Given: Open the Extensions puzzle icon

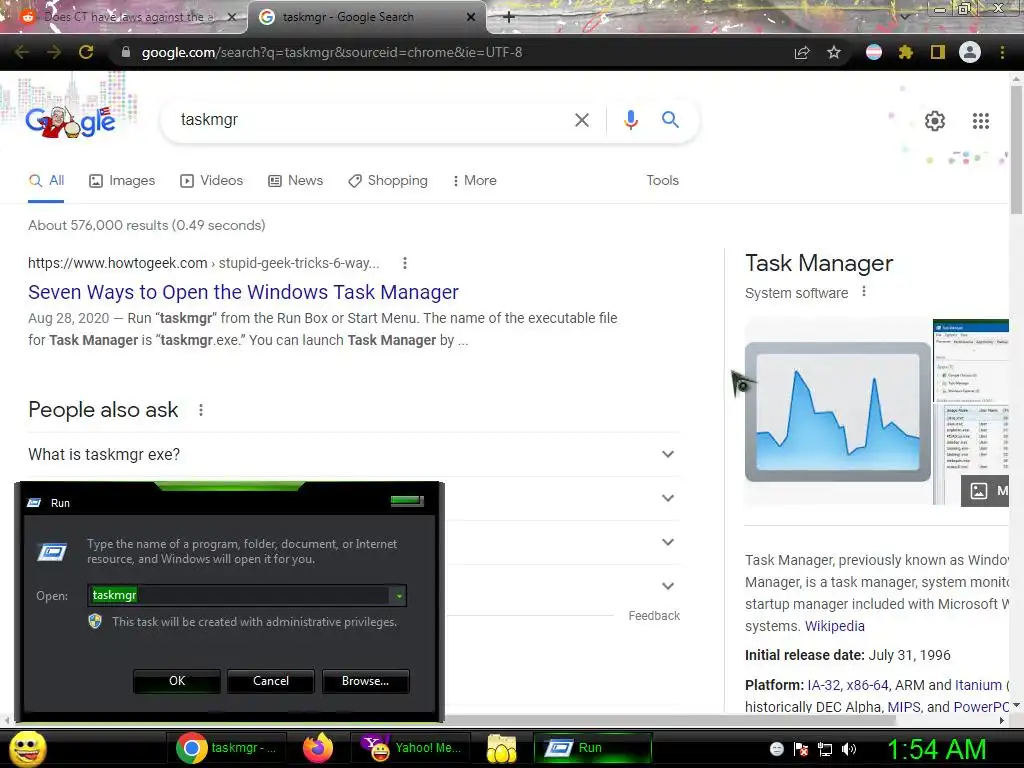Looking at the screenshot, I should pos(905,52).
